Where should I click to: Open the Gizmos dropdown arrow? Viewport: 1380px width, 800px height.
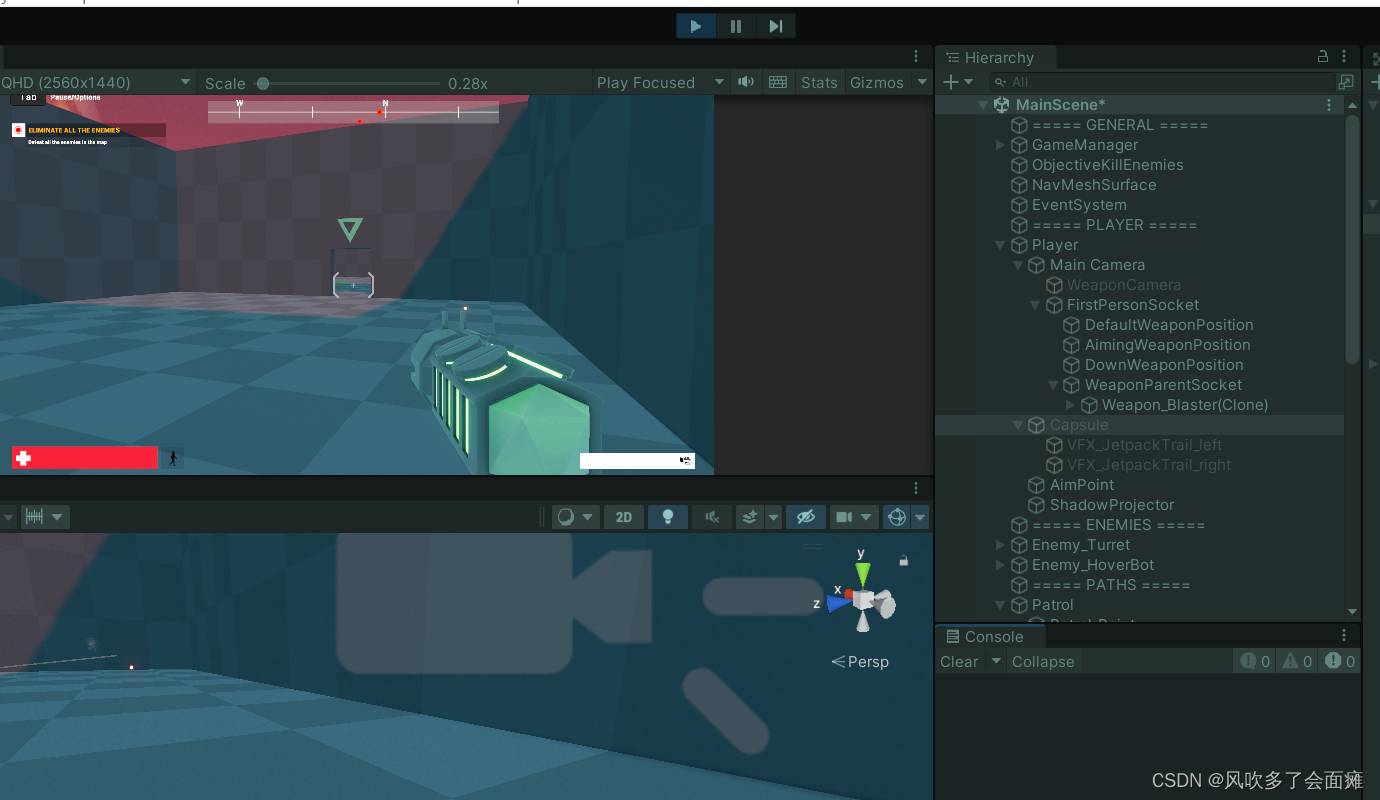(922, 83)
